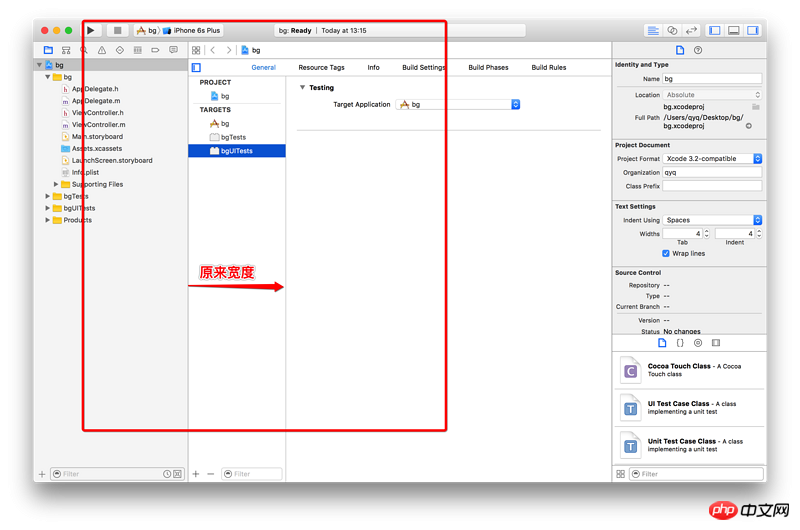Expand the bgTests folder
Viewport: 800px width, 530px height.
point(47,196)
